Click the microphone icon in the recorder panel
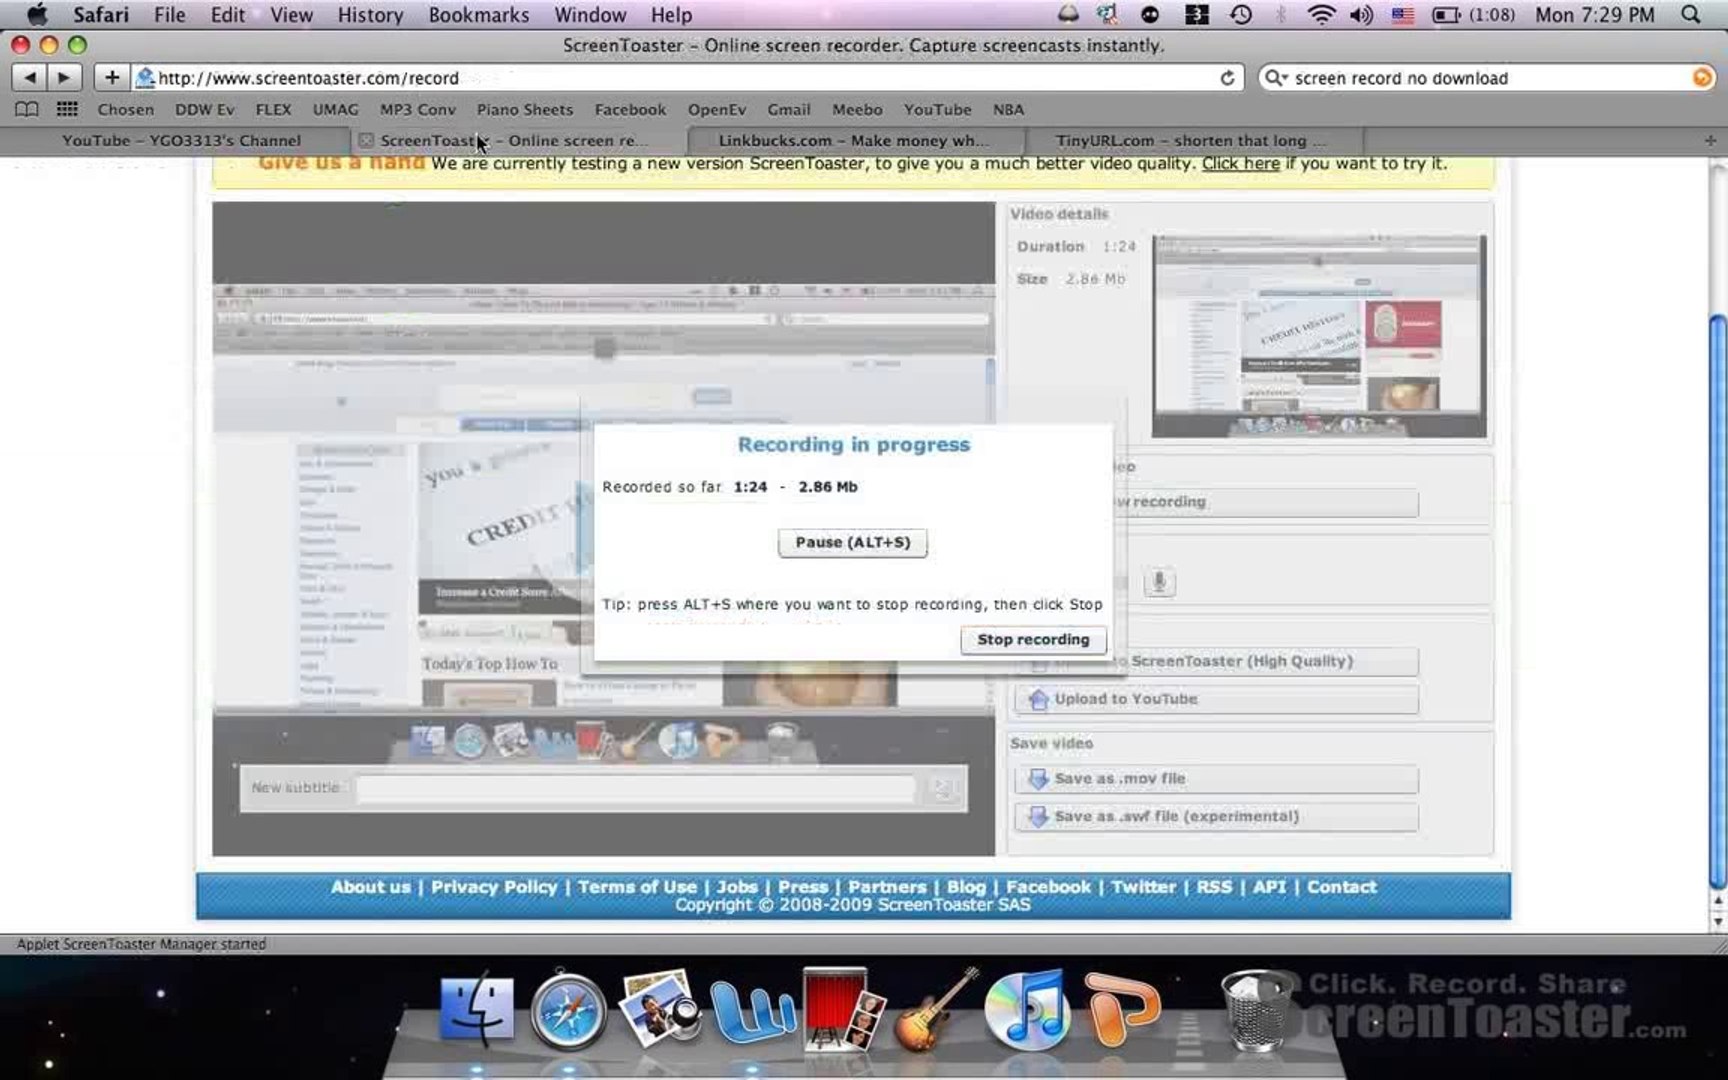Viewport: 1728px width, 1080px height. point(1159,582)
